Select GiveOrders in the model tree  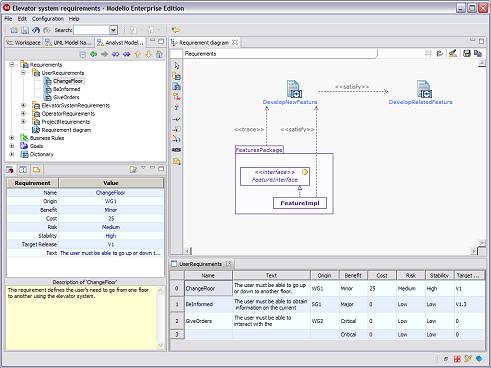click(x=66, y=97)
